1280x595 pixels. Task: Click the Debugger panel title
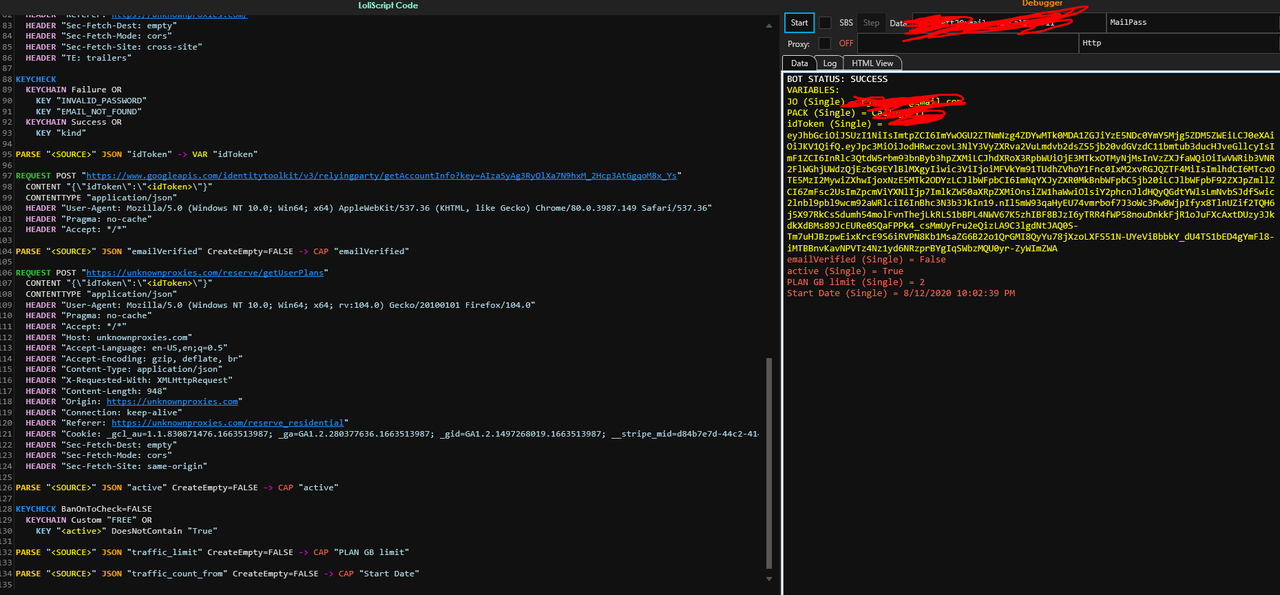pyautogui.click(x=1041, y=4)
